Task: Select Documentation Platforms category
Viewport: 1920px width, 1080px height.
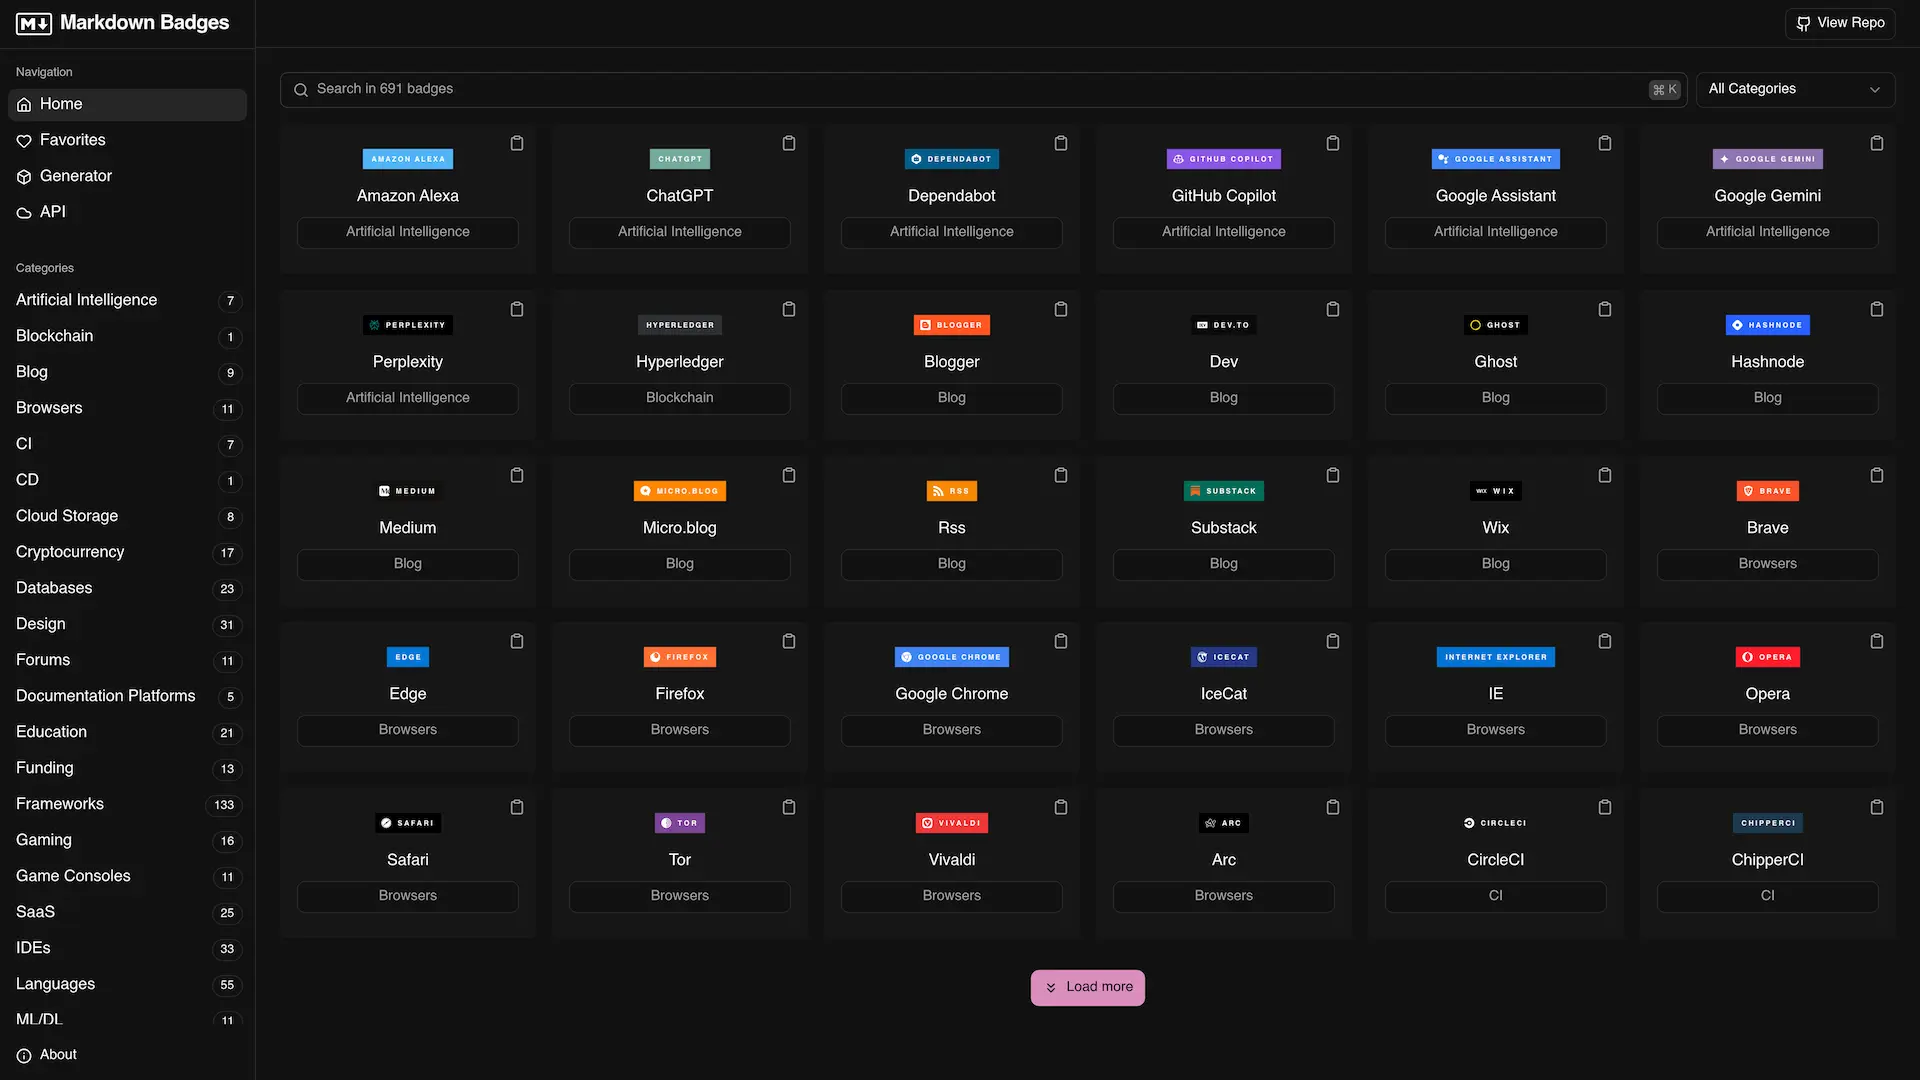Action: point(127,696)
